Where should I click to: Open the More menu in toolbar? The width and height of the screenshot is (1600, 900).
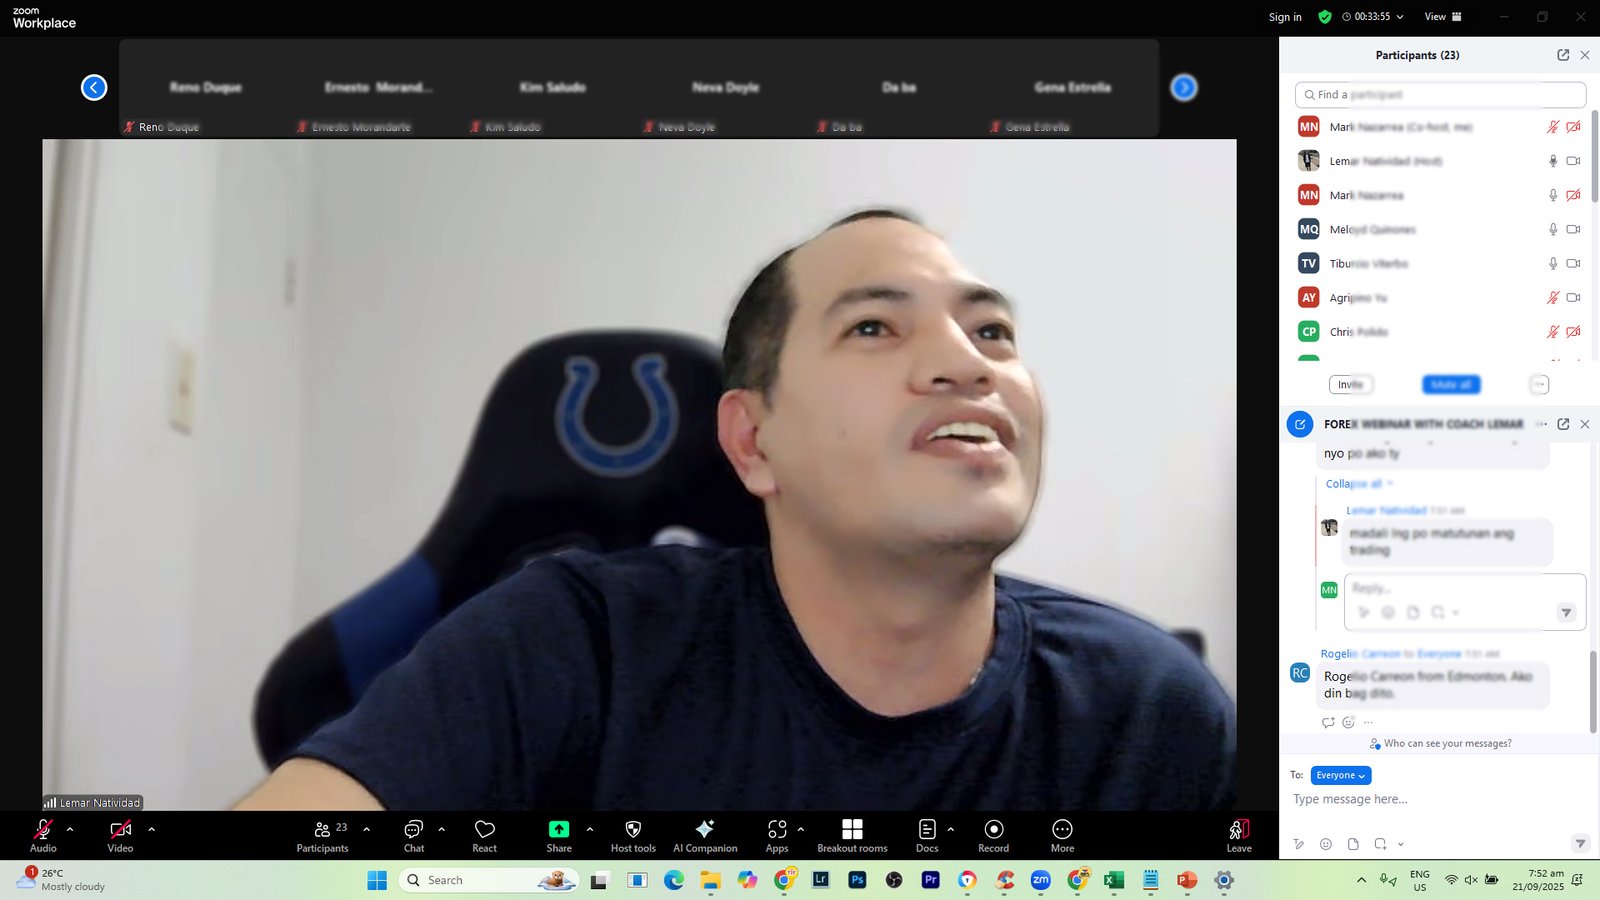pos(1062,835)
